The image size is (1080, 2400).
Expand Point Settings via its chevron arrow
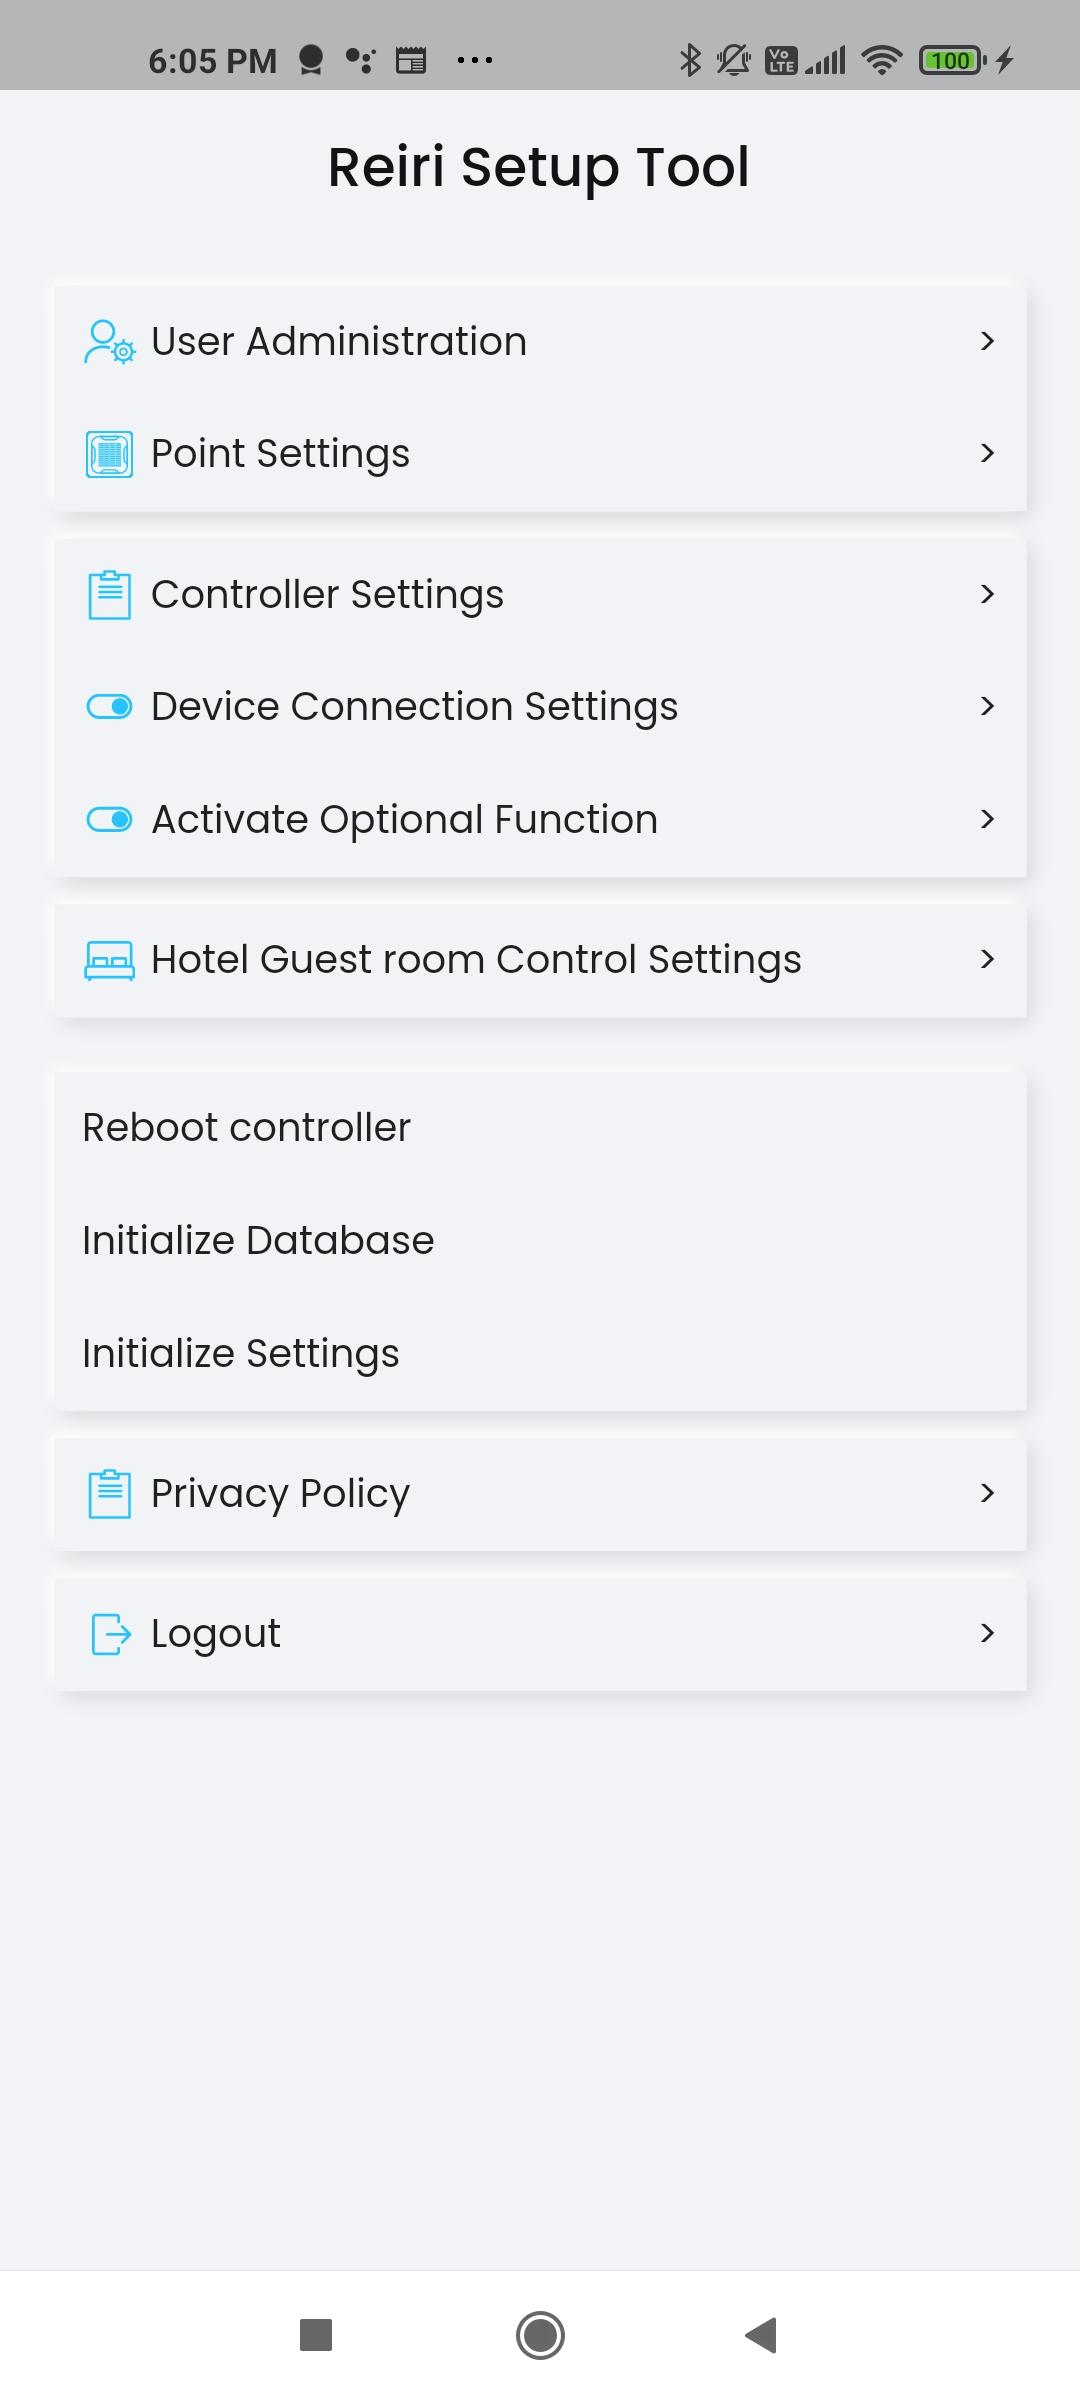pos(987,453)
